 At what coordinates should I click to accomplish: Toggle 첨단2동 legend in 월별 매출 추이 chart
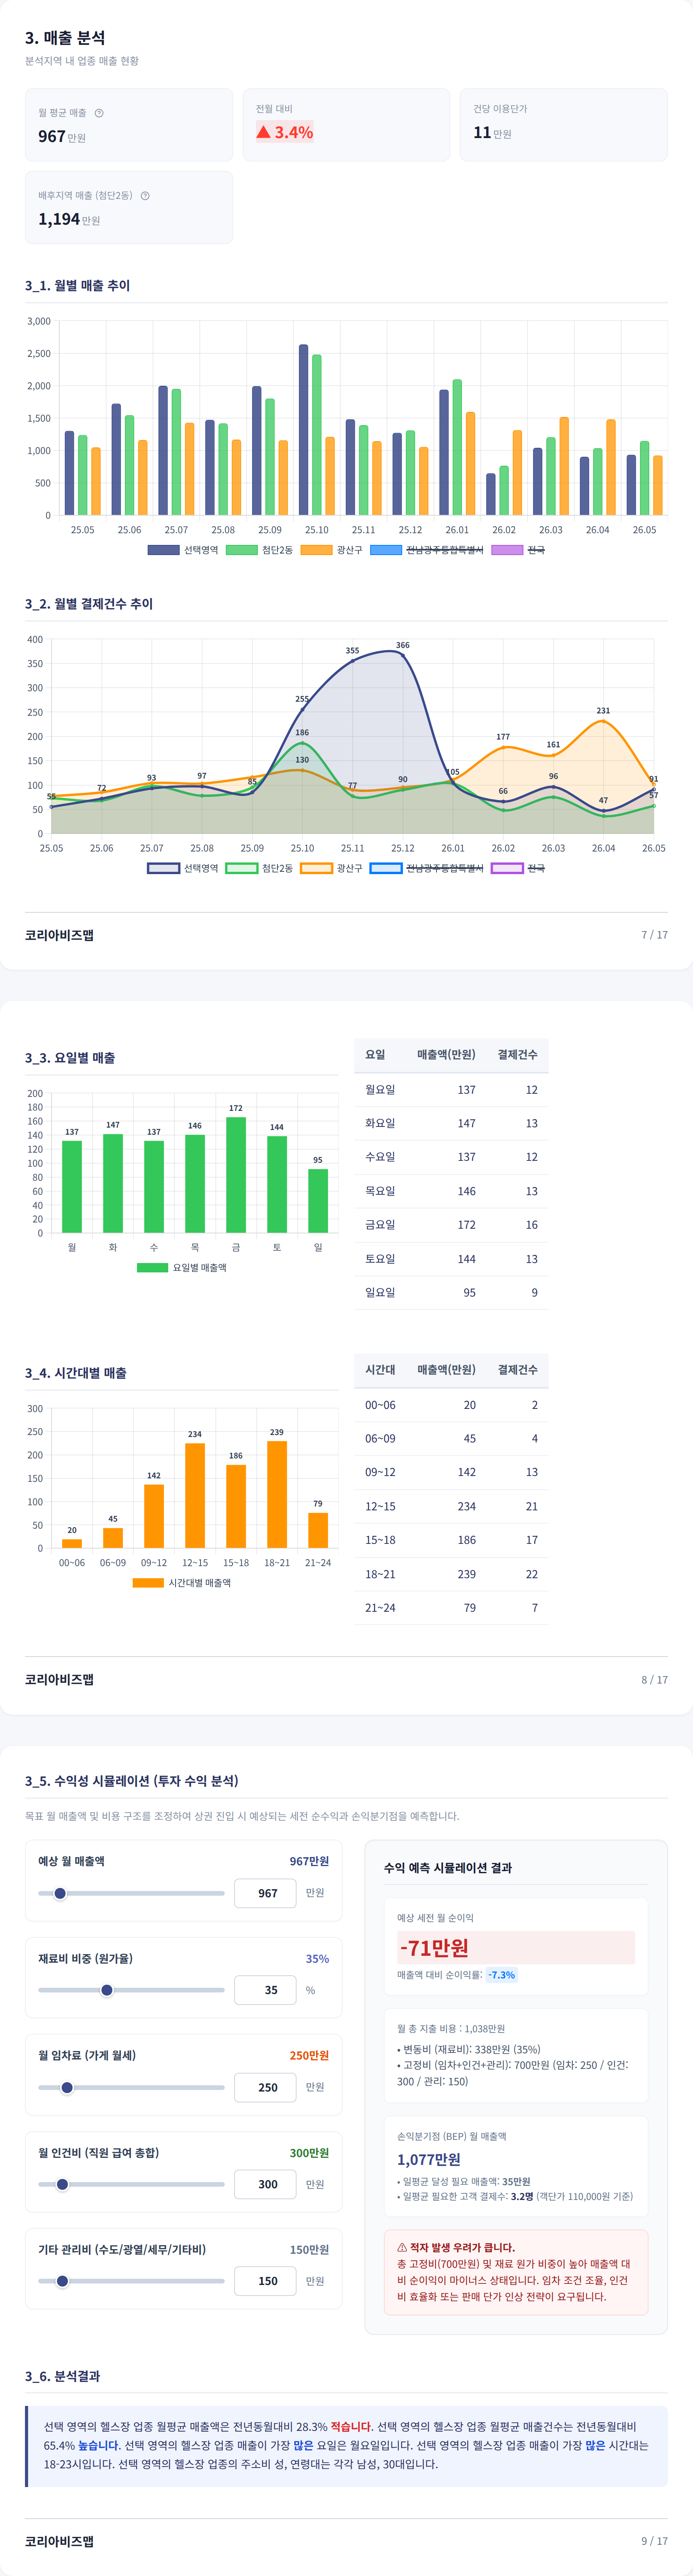(x=259, y=550)
